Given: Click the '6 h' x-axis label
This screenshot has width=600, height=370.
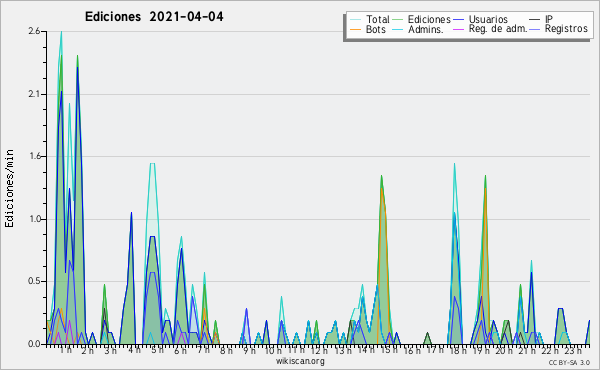Looking at the screenshot, I should [x=180, y=350].
